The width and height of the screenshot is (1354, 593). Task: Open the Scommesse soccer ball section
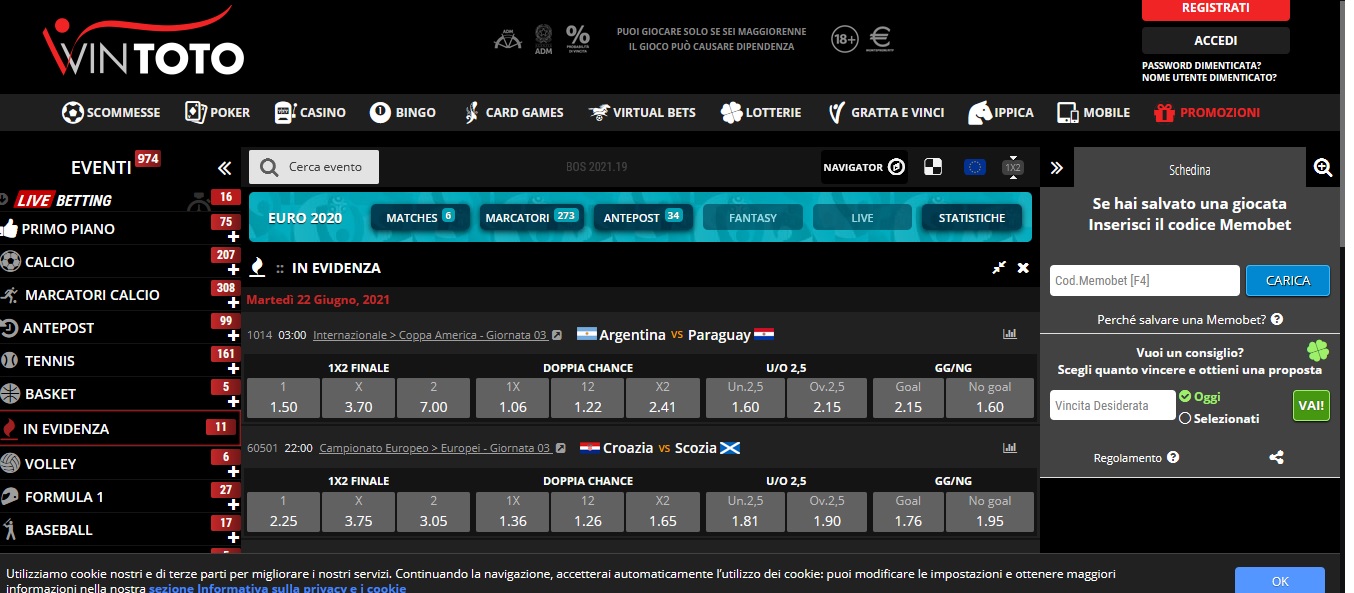click(x=110, y=113)
